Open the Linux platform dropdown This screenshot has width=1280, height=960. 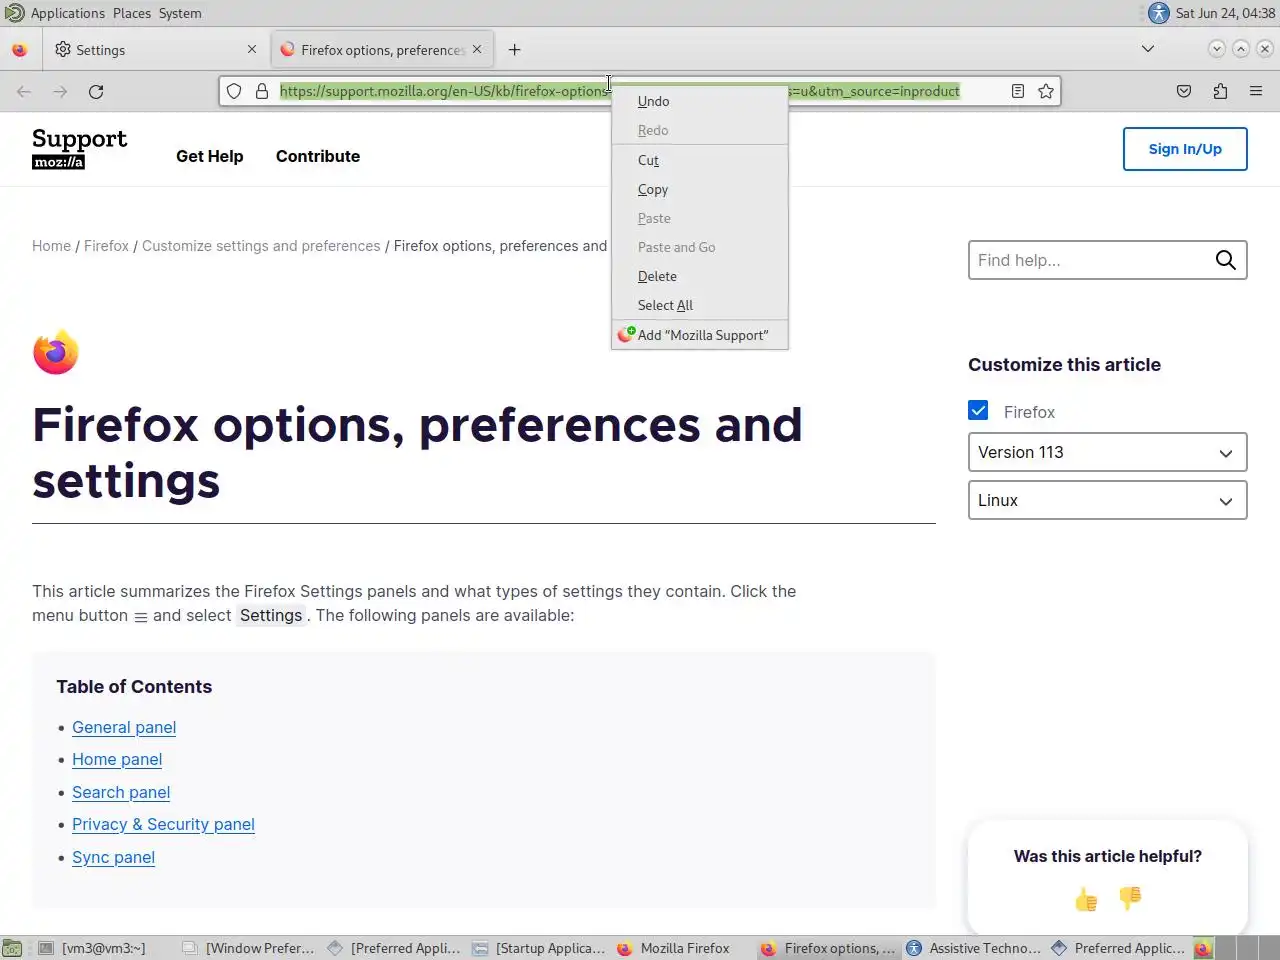point(1108,500)
